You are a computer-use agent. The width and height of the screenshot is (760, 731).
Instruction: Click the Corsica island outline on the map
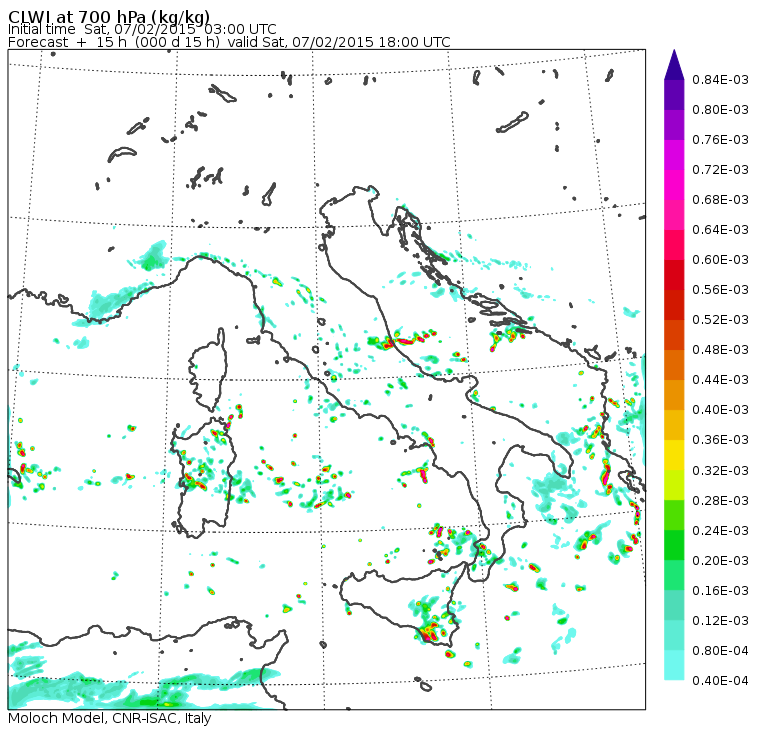209,371
